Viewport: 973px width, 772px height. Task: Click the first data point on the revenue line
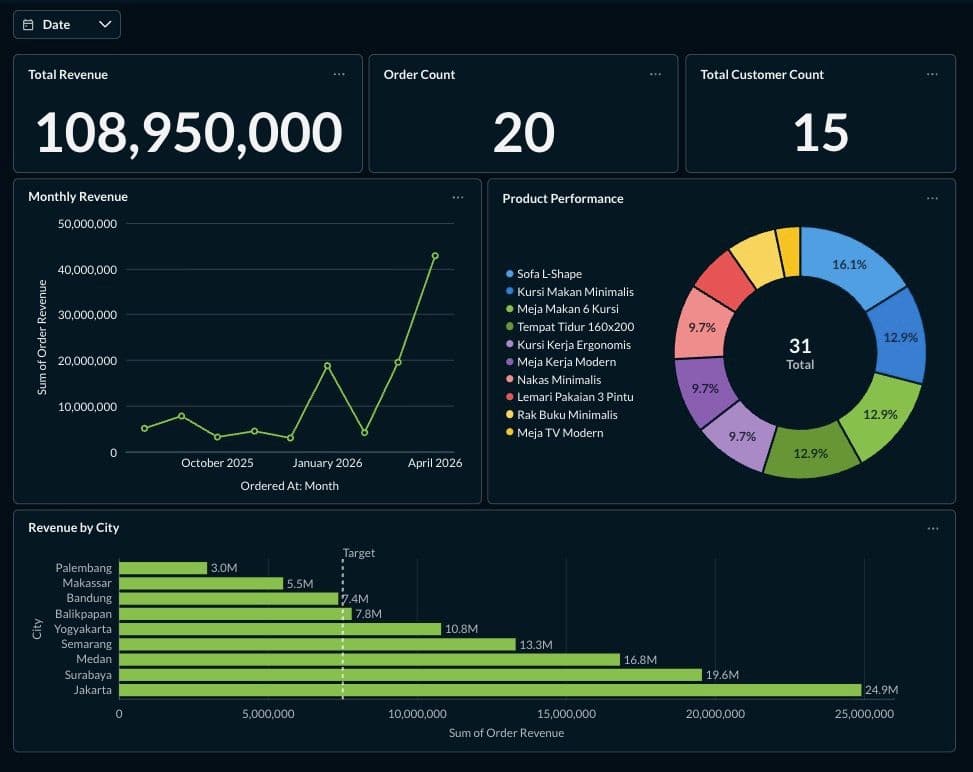tap(145, 428)
